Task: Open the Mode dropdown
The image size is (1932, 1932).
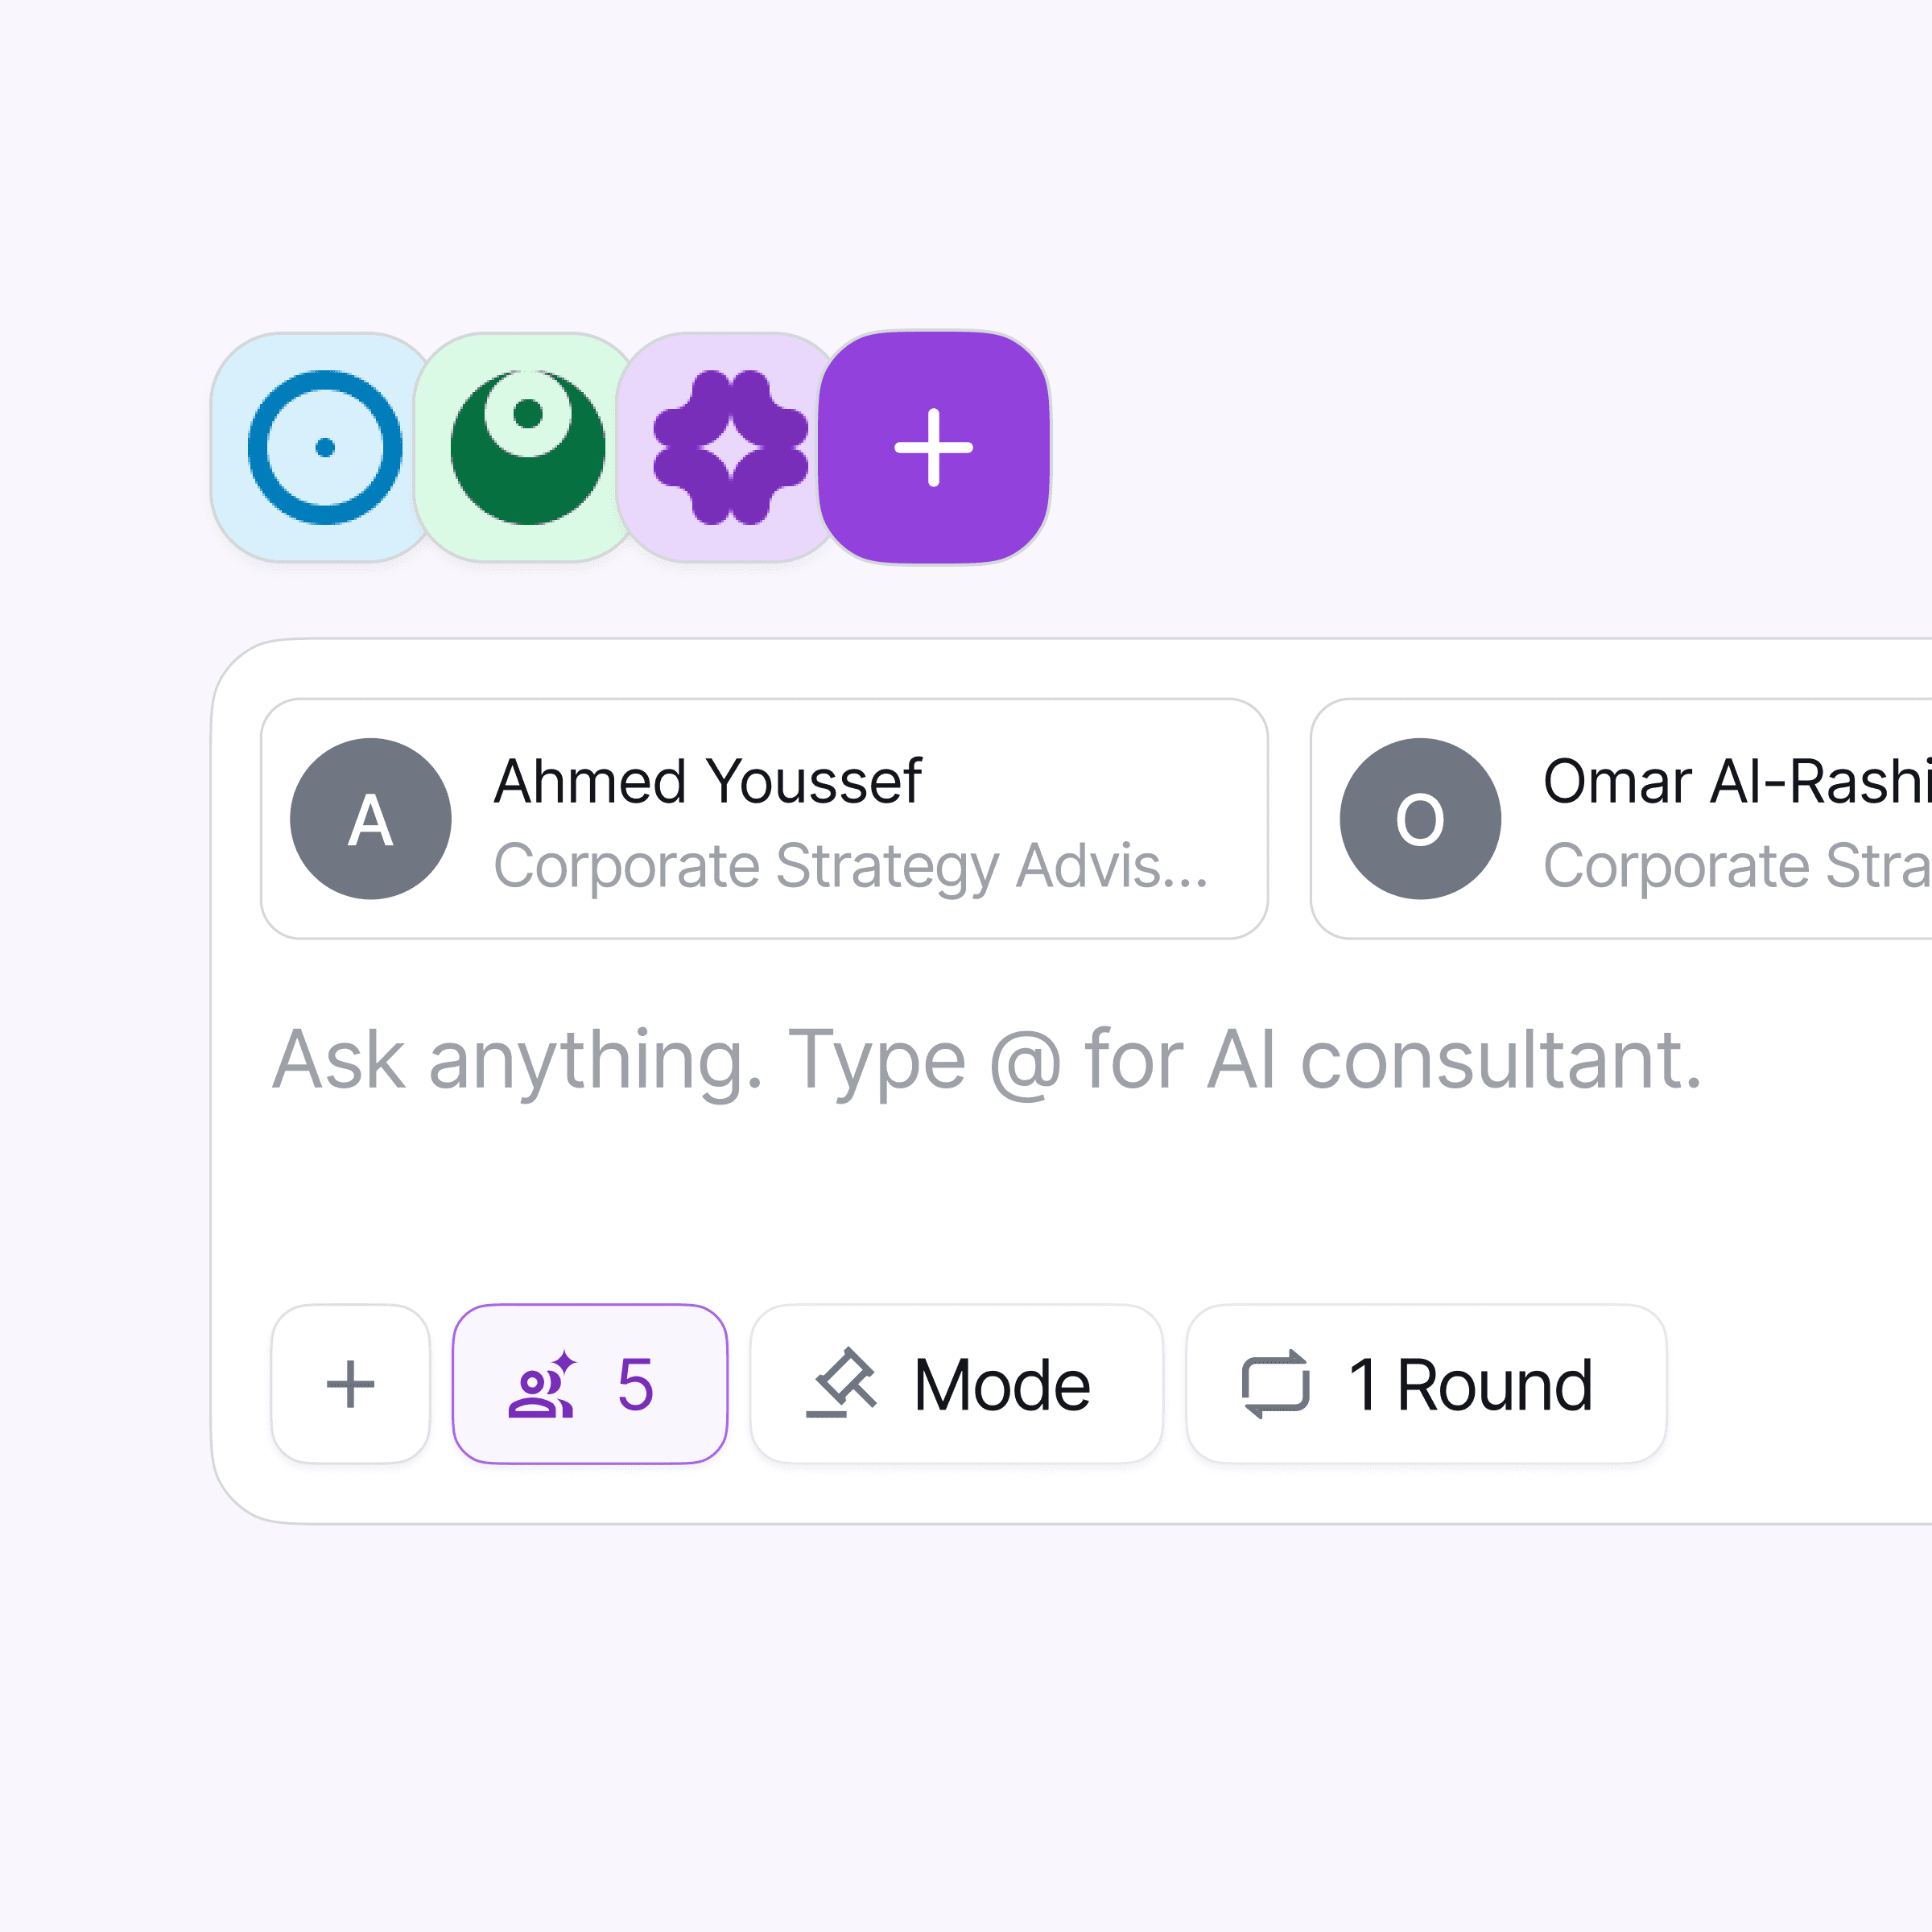Action: (956, 1384)
